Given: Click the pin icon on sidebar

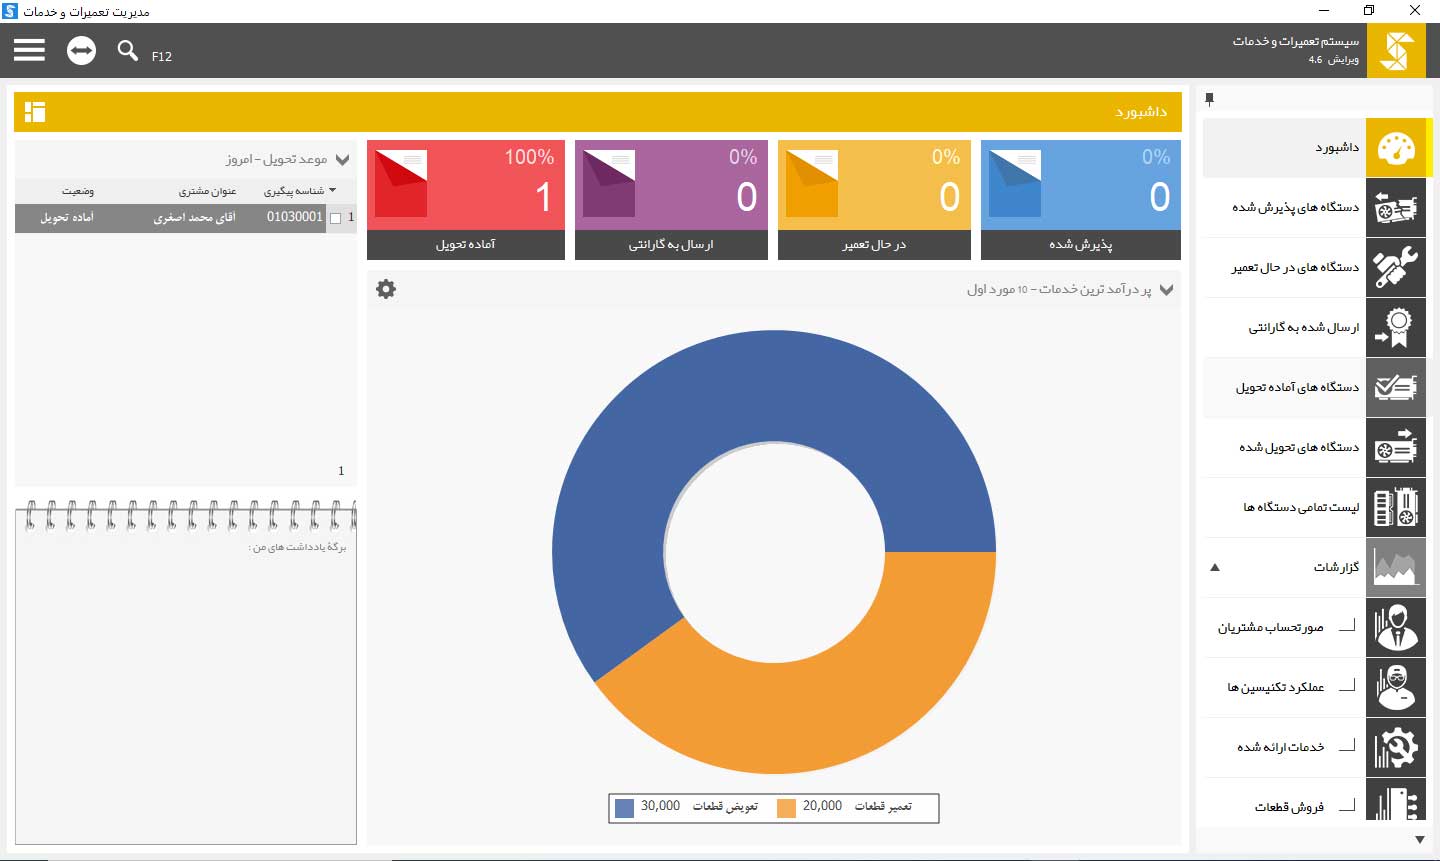Looking at the screenshot, I should click(x=1209, y=99).
